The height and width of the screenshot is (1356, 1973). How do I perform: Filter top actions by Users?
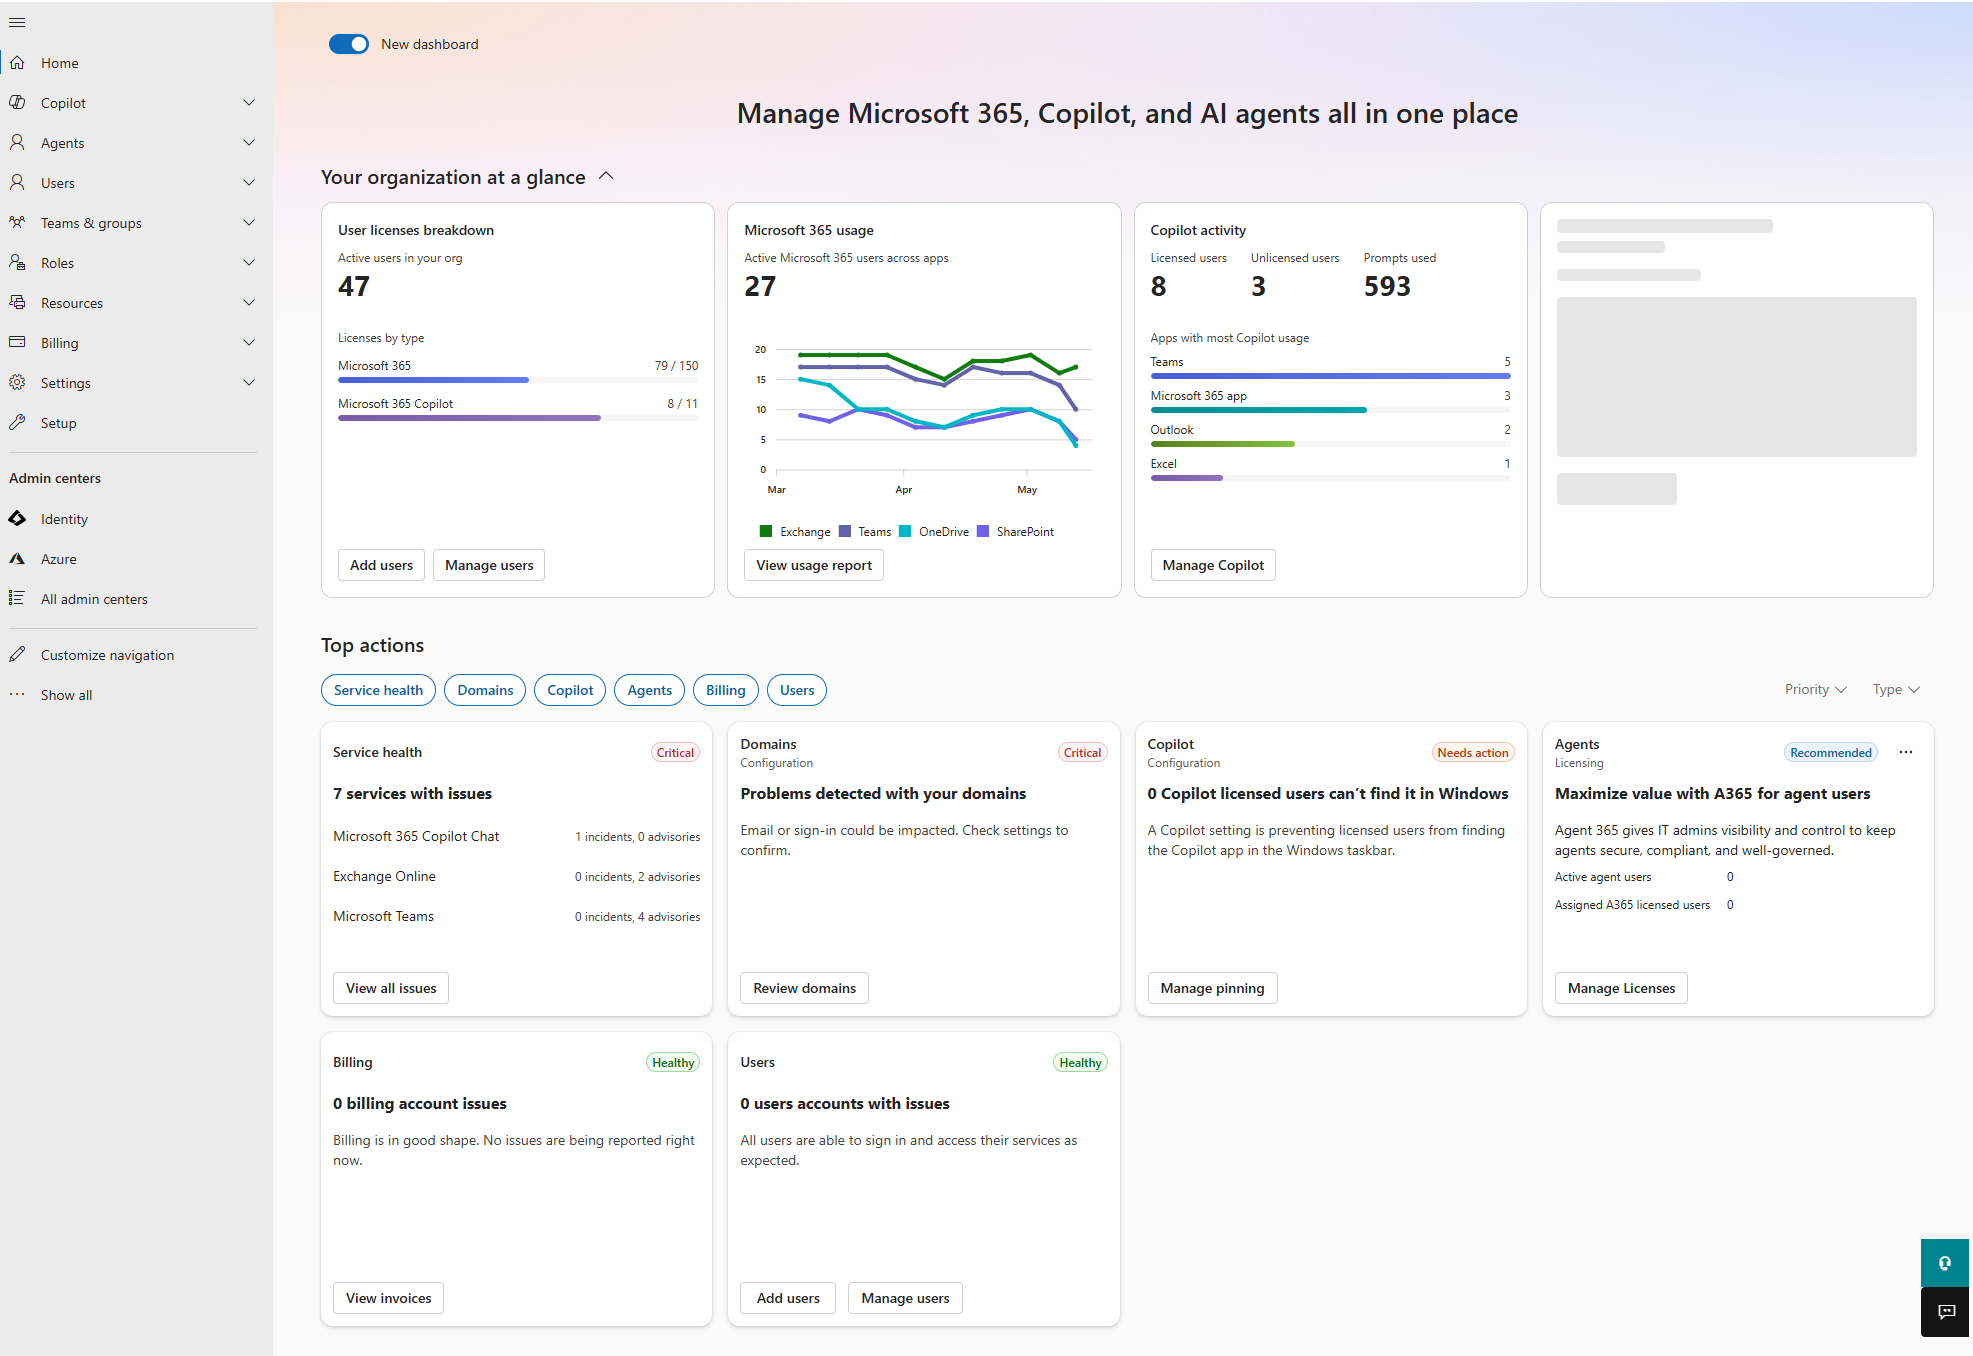pos(797,690)
